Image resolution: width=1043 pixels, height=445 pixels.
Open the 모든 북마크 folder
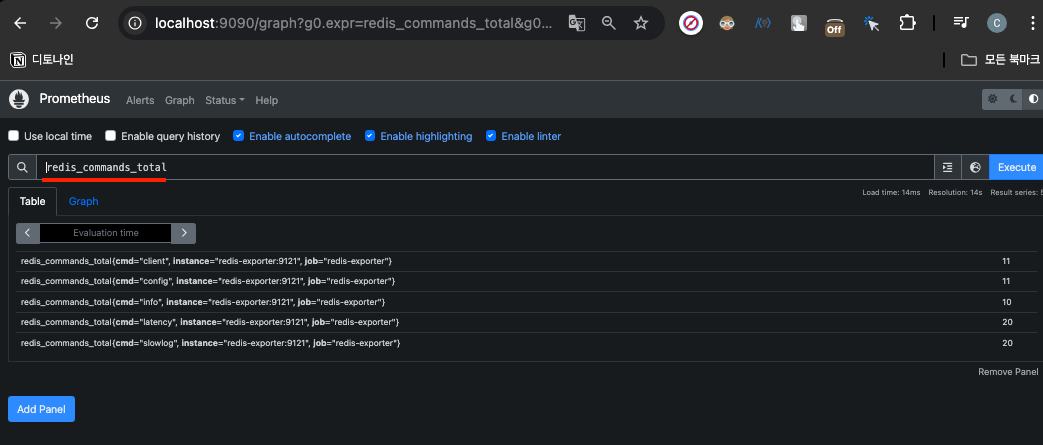[x=1000, y=60]
